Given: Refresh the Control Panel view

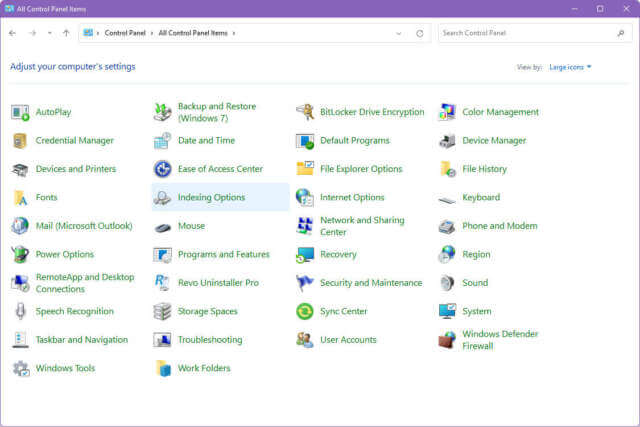Looking at the screenshot, I should [420, 33].
